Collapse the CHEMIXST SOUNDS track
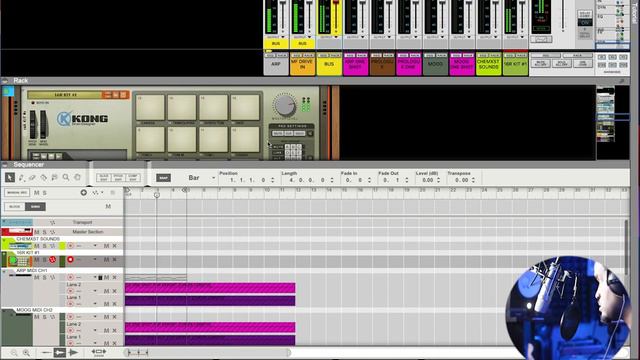The image size is (640, 360). [x=4, y=240]
